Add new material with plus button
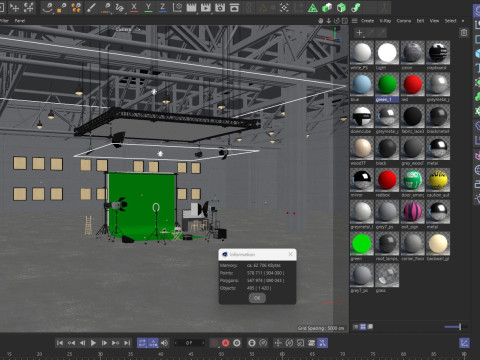The height and width of the screenshot is (360, 480). click(x=359, y=33)
